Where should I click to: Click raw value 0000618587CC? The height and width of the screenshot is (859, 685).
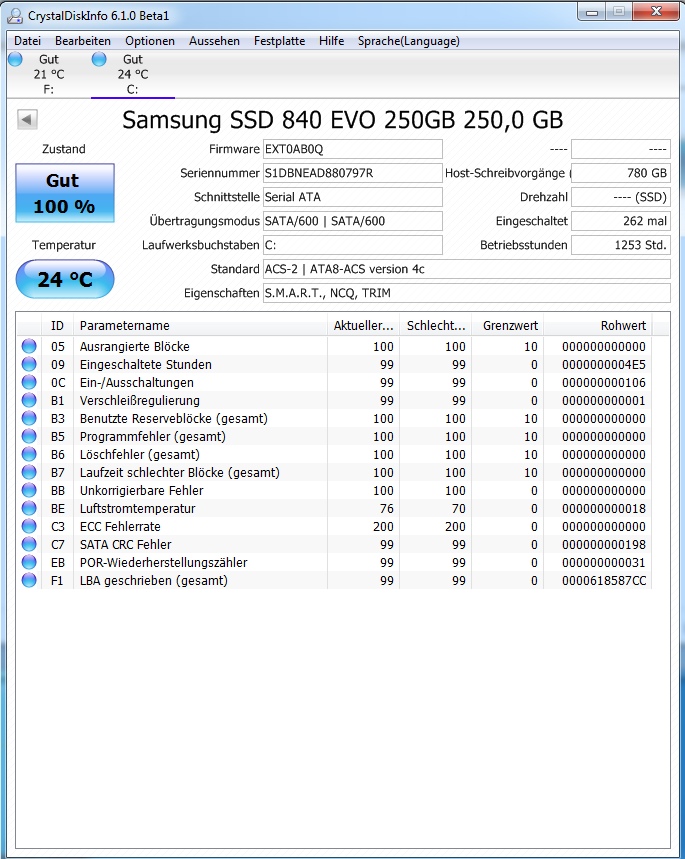(x=604, y=580)
